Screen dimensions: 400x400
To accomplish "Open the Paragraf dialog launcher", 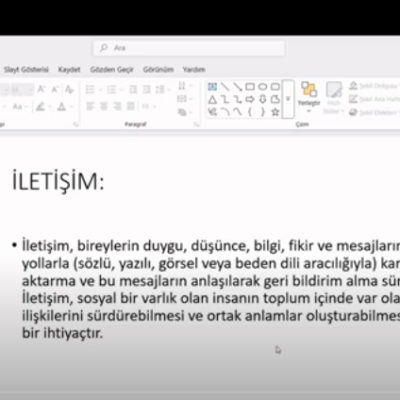I will click(x=197, y=124).
